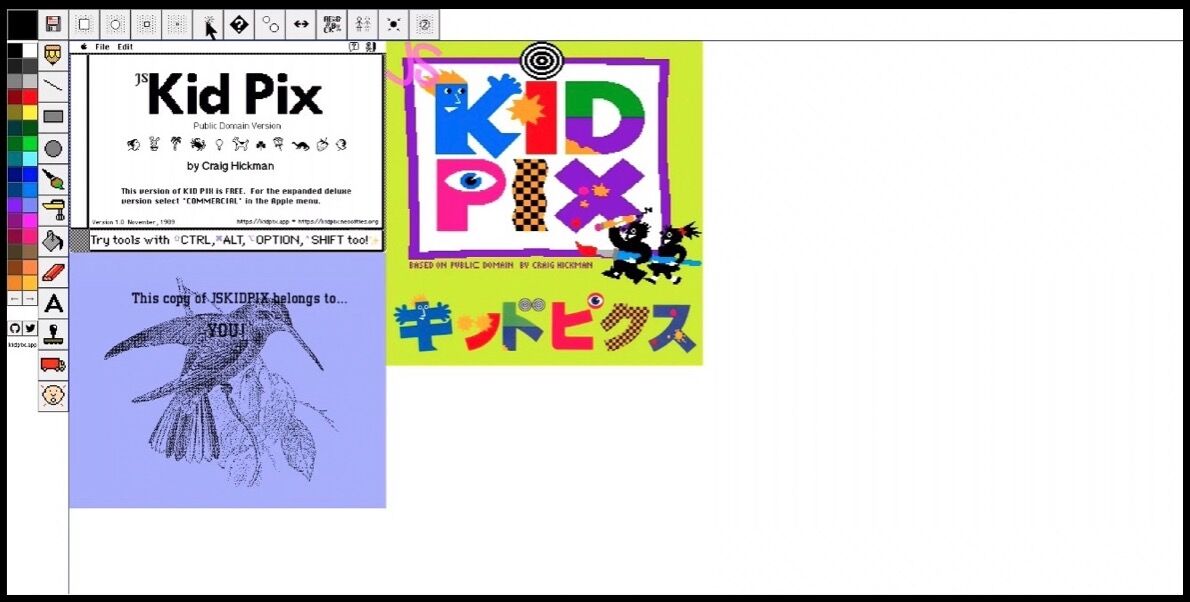Select the Wacky Pencil tool
Viewport: 1190px width, 602px height.
pos(53,55)
